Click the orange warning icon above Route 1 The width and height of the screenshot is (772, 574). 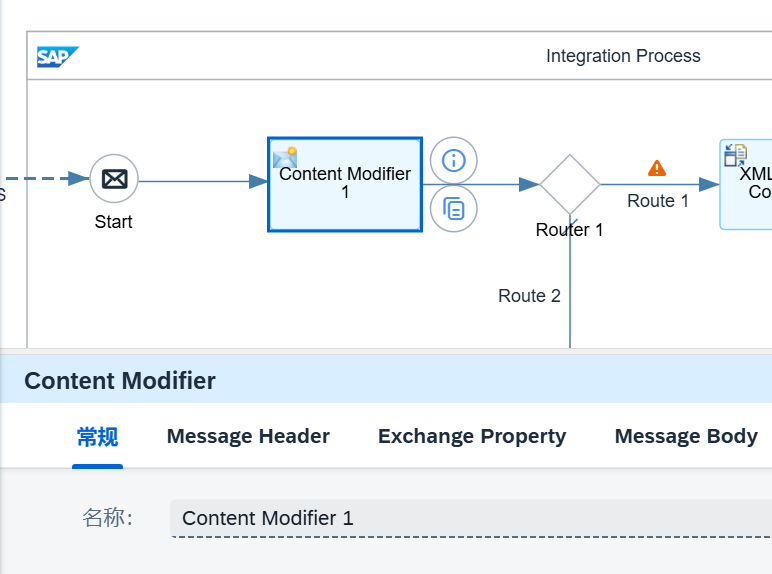tap(657, 168)
